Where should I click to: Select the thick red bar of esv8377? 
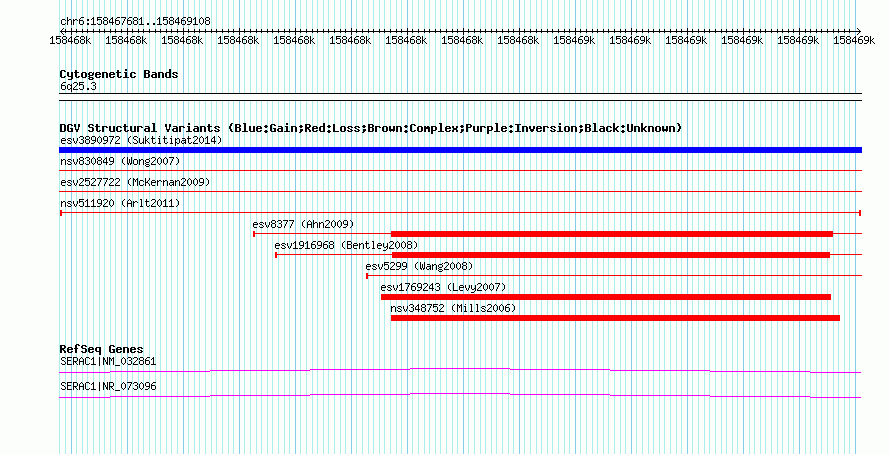[612, 234]
